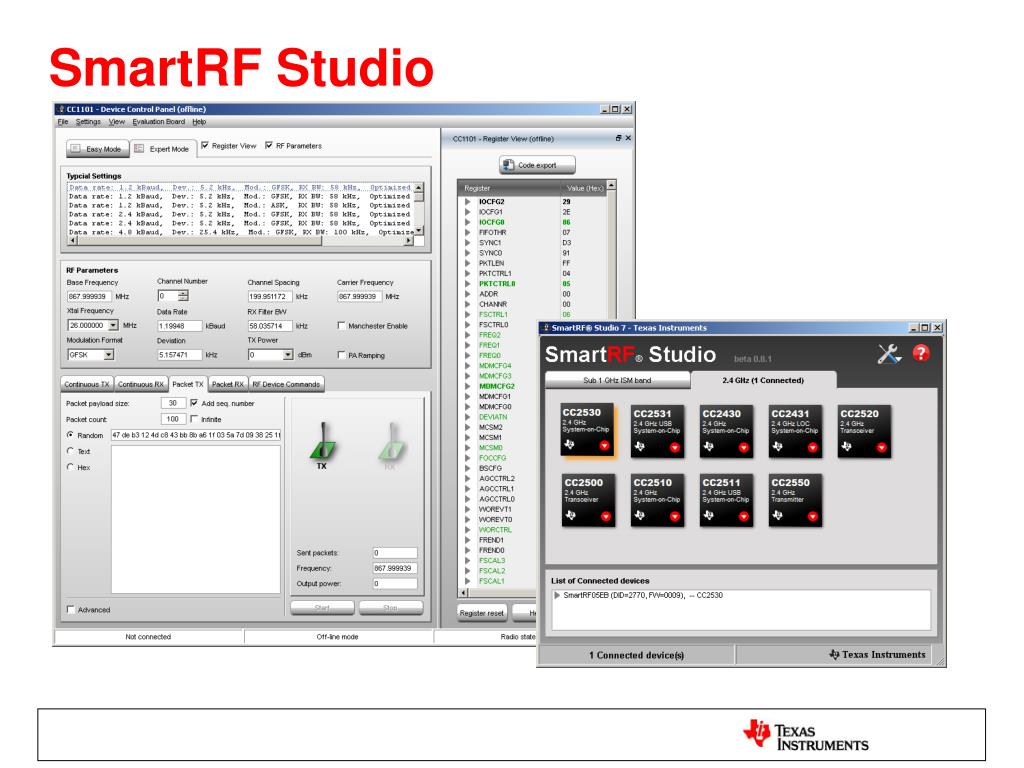Click the red arrow badge on CC2550 tile
The width and height of the screenshot is (1024, 768).
click(x=812, y=516)
